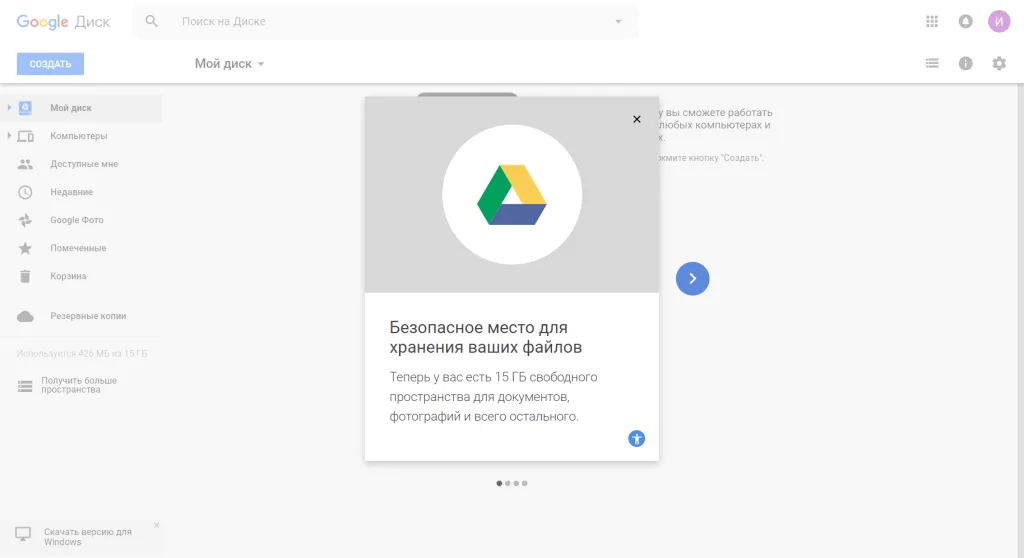Screen dimensions: 1024x558
Task: Click the Помеченные star icon
Action: click(x=25, y=248)
